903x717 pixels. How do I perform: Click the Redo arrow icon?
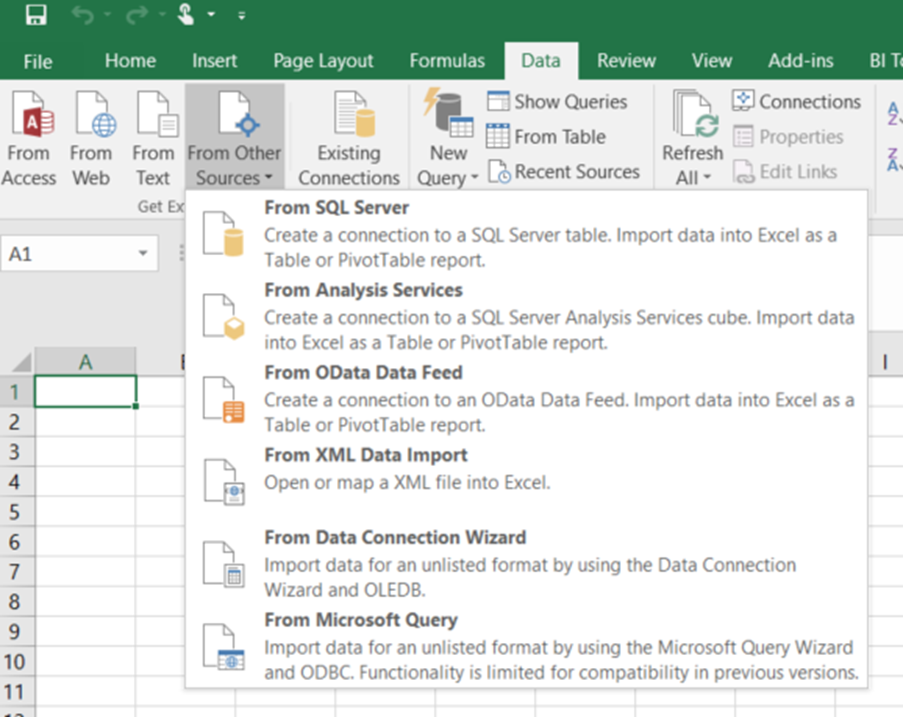(137, 15)
